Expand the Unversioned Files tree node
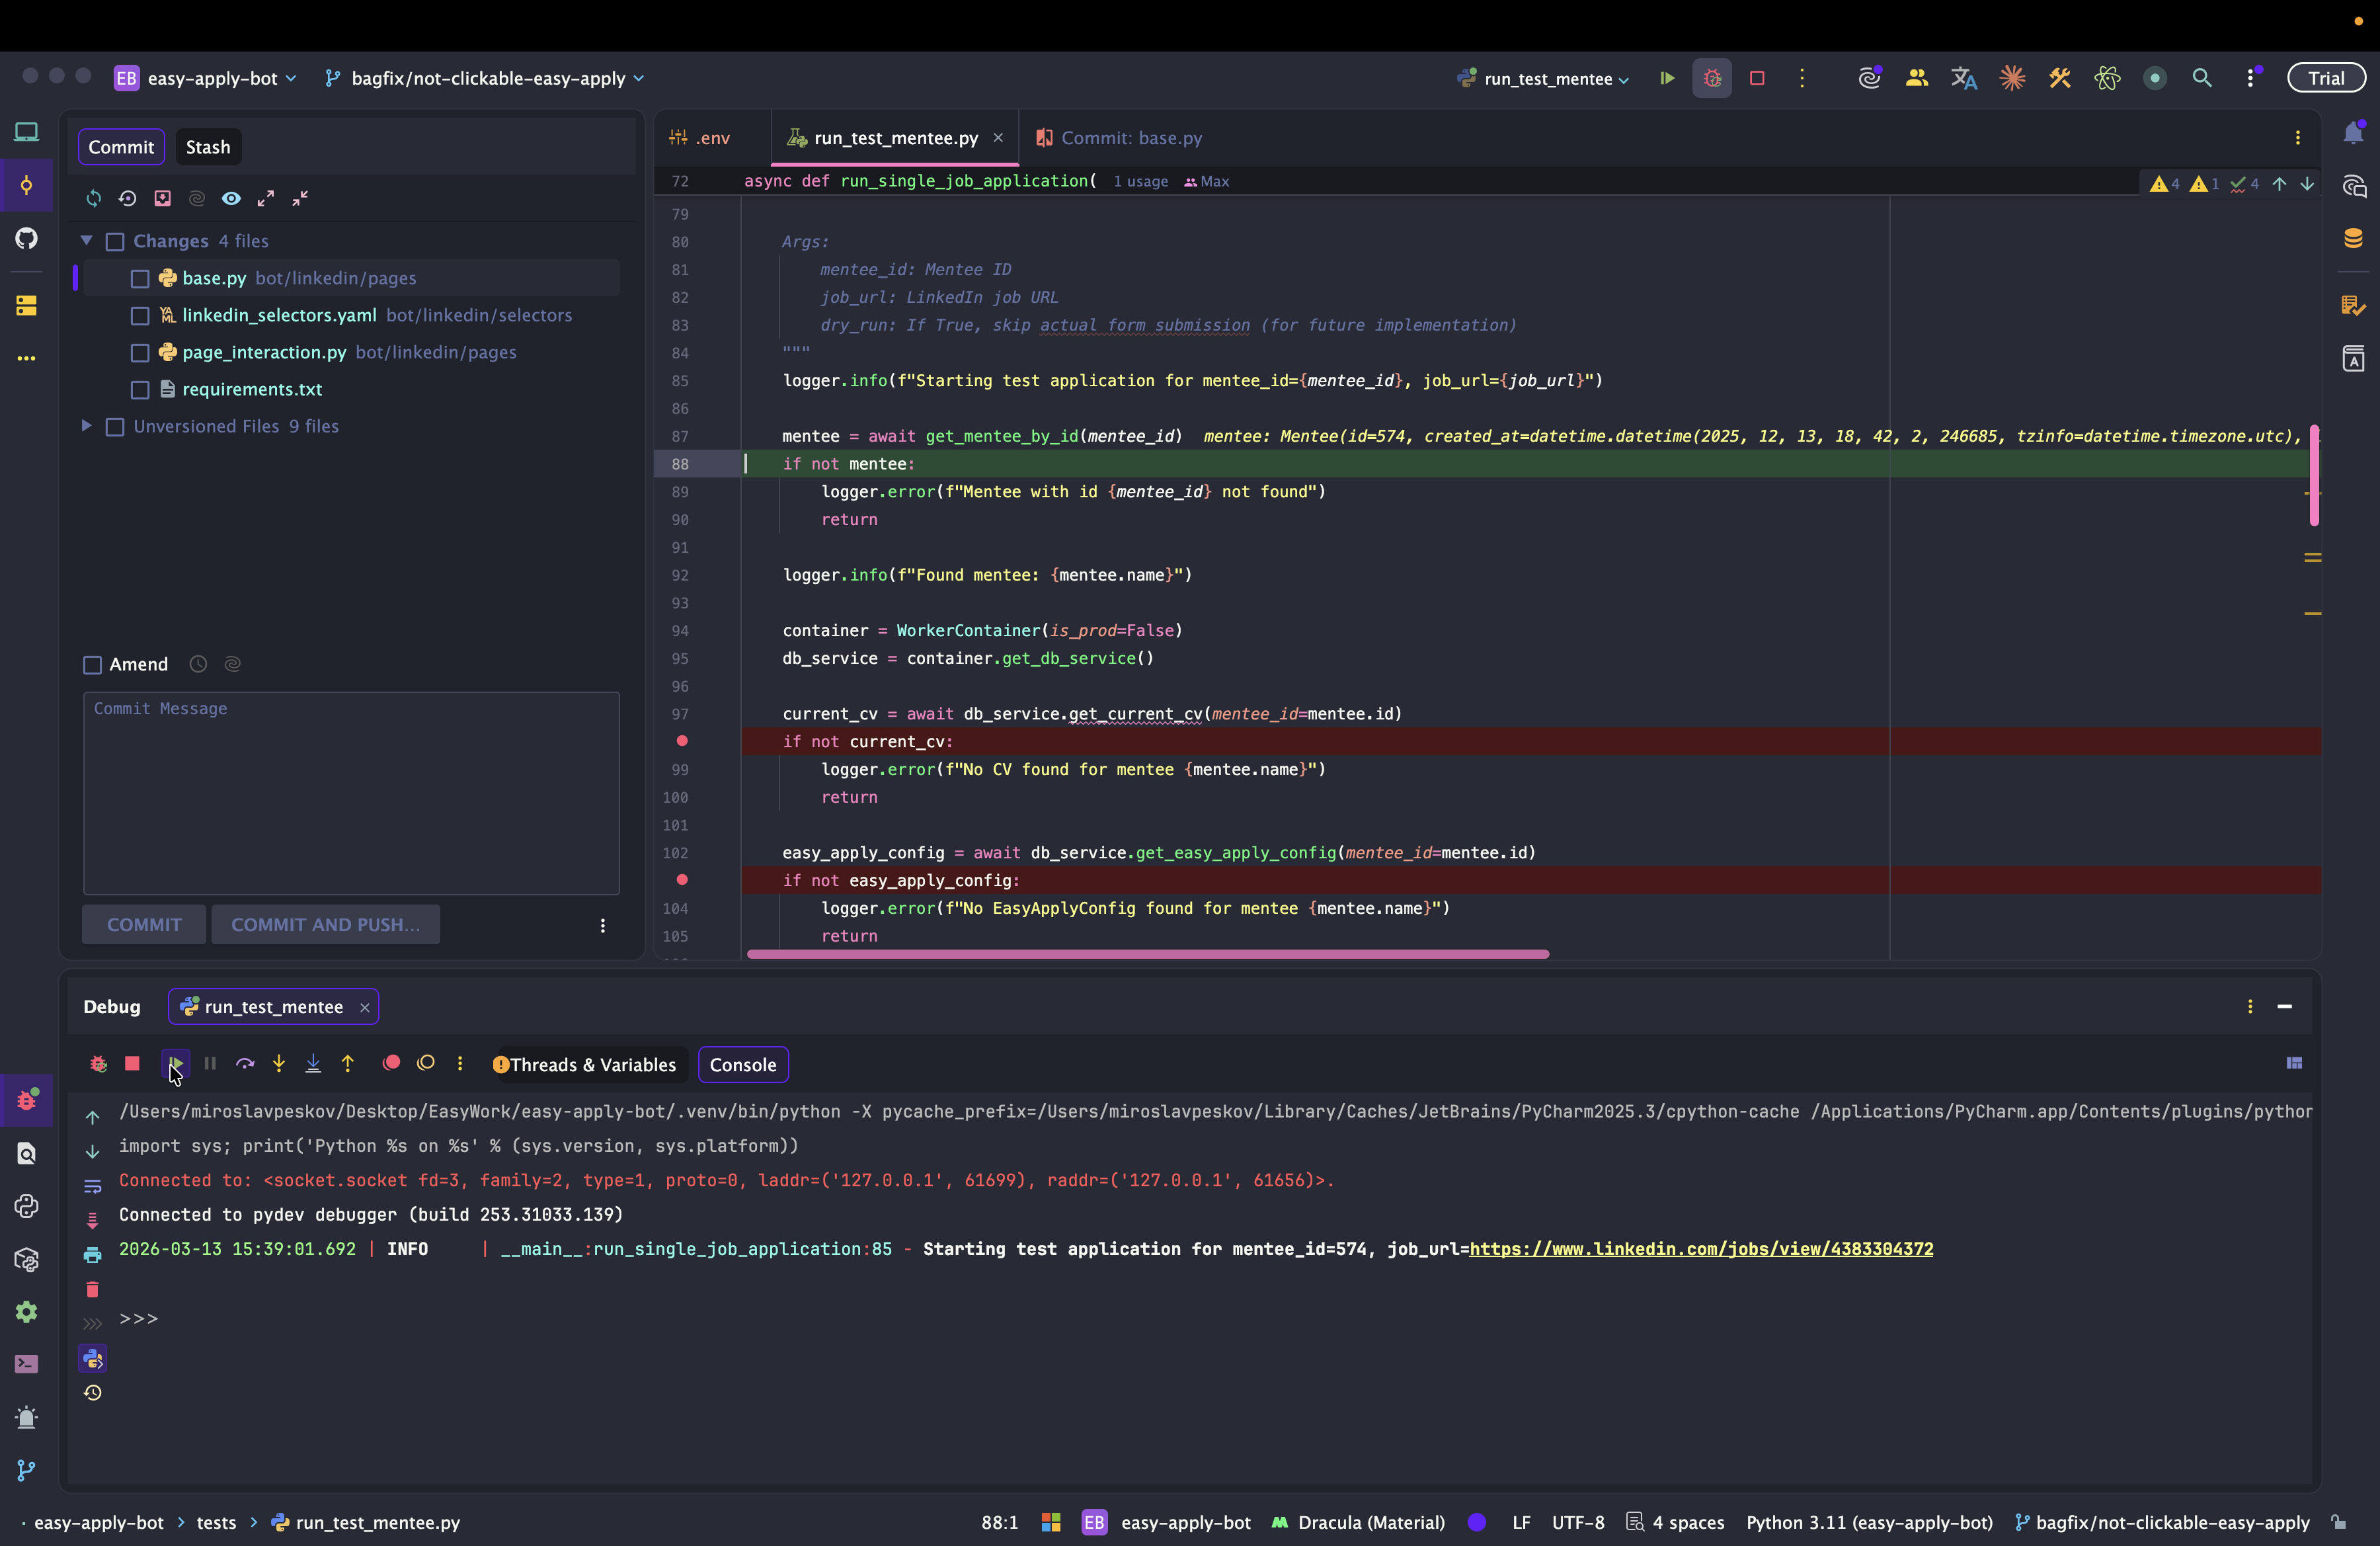2380x1546 pixels. coord(87,426)
